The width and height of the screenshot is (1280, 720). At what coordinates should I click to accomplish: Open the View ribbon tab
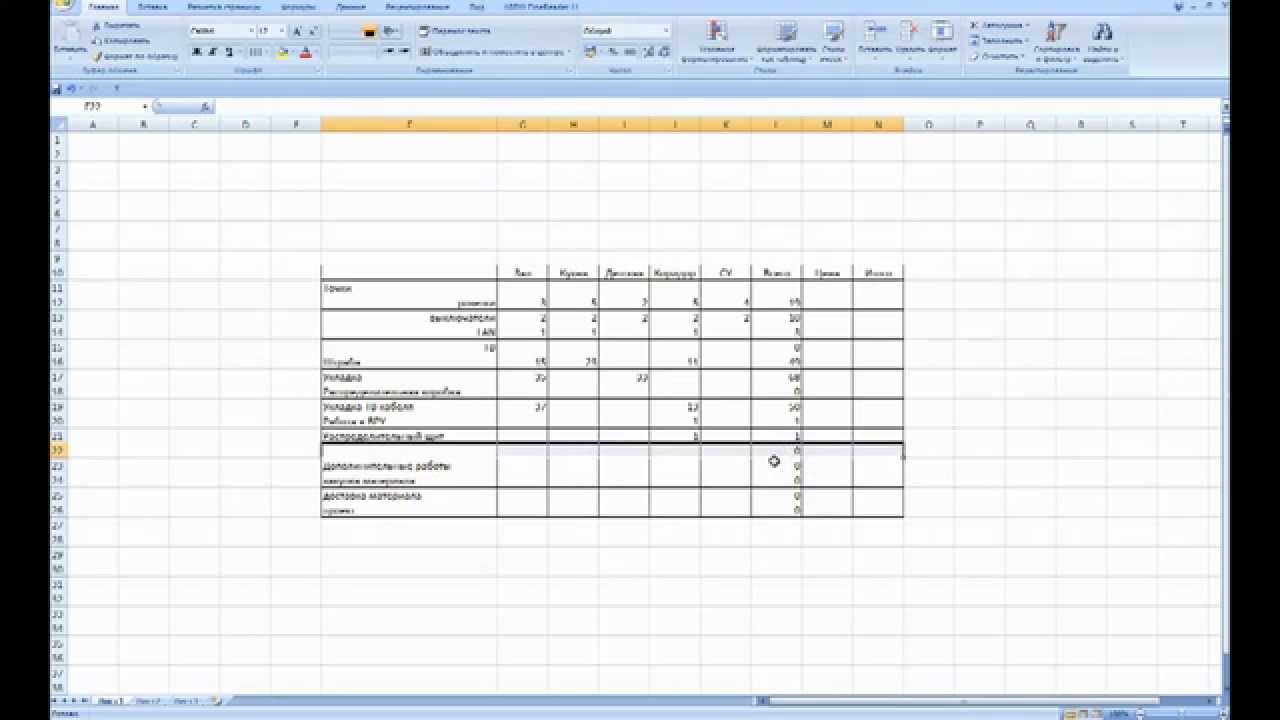(x=477, y=6)
